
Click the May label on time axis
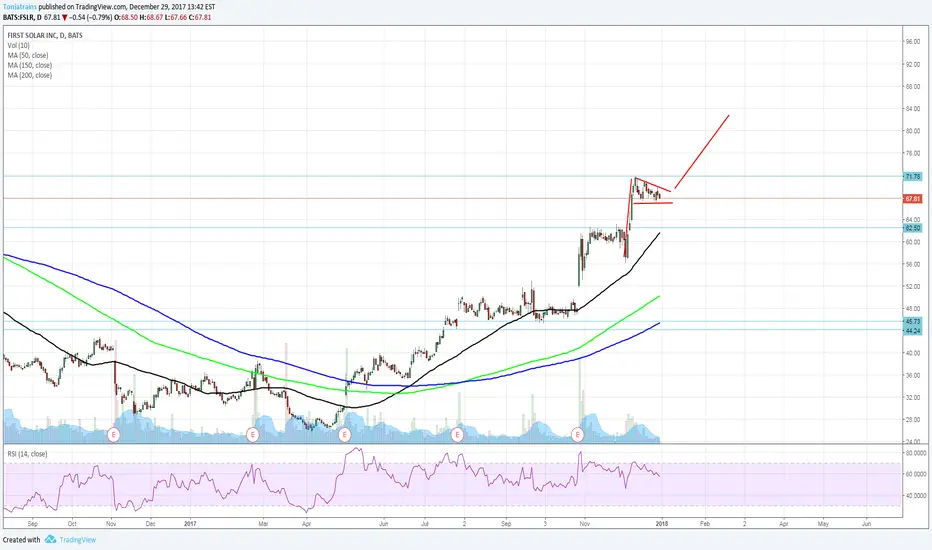[823, 524]
